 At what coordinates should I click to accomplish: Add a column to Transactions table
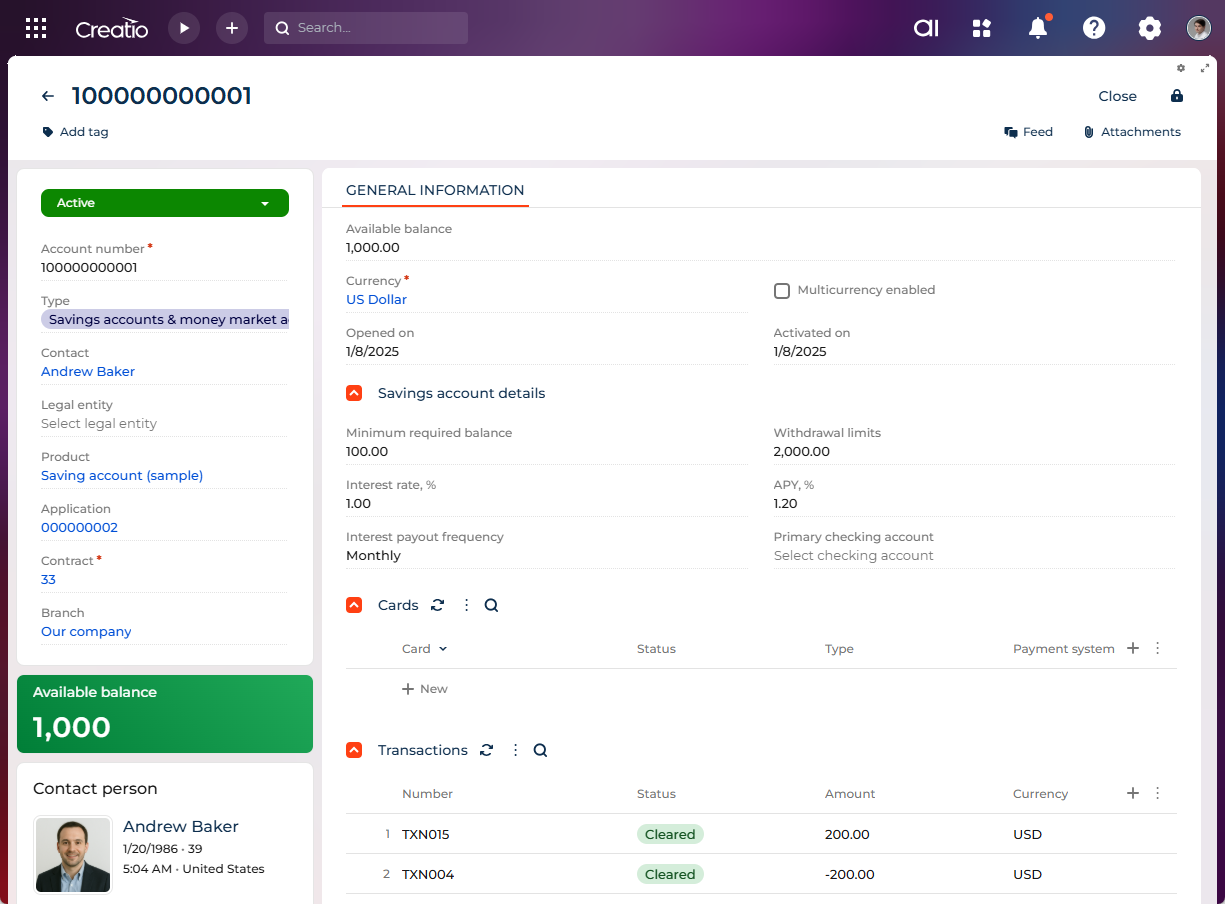coord(1133,793)
